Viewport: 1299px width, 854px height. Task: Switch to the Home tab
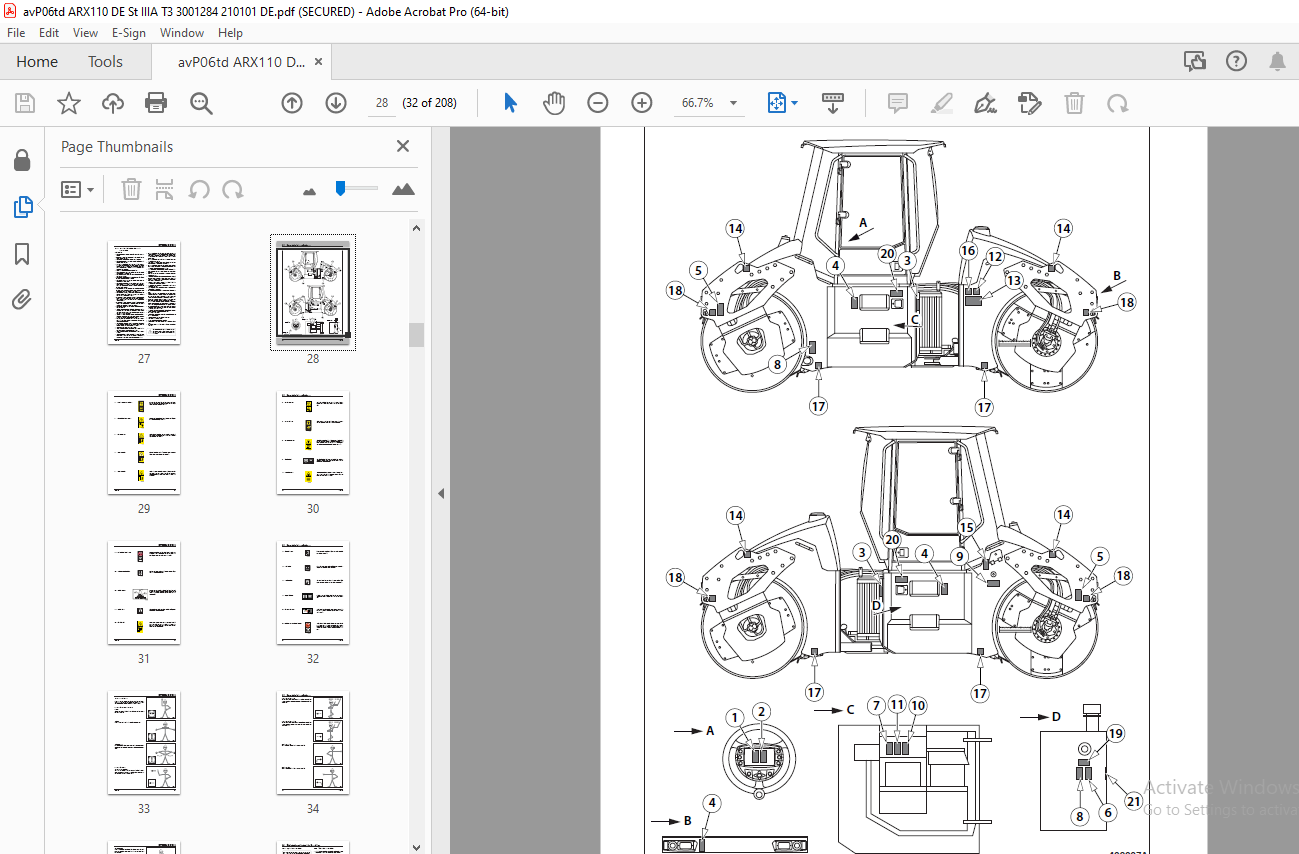pyautogui.click(x=37, y=62)
